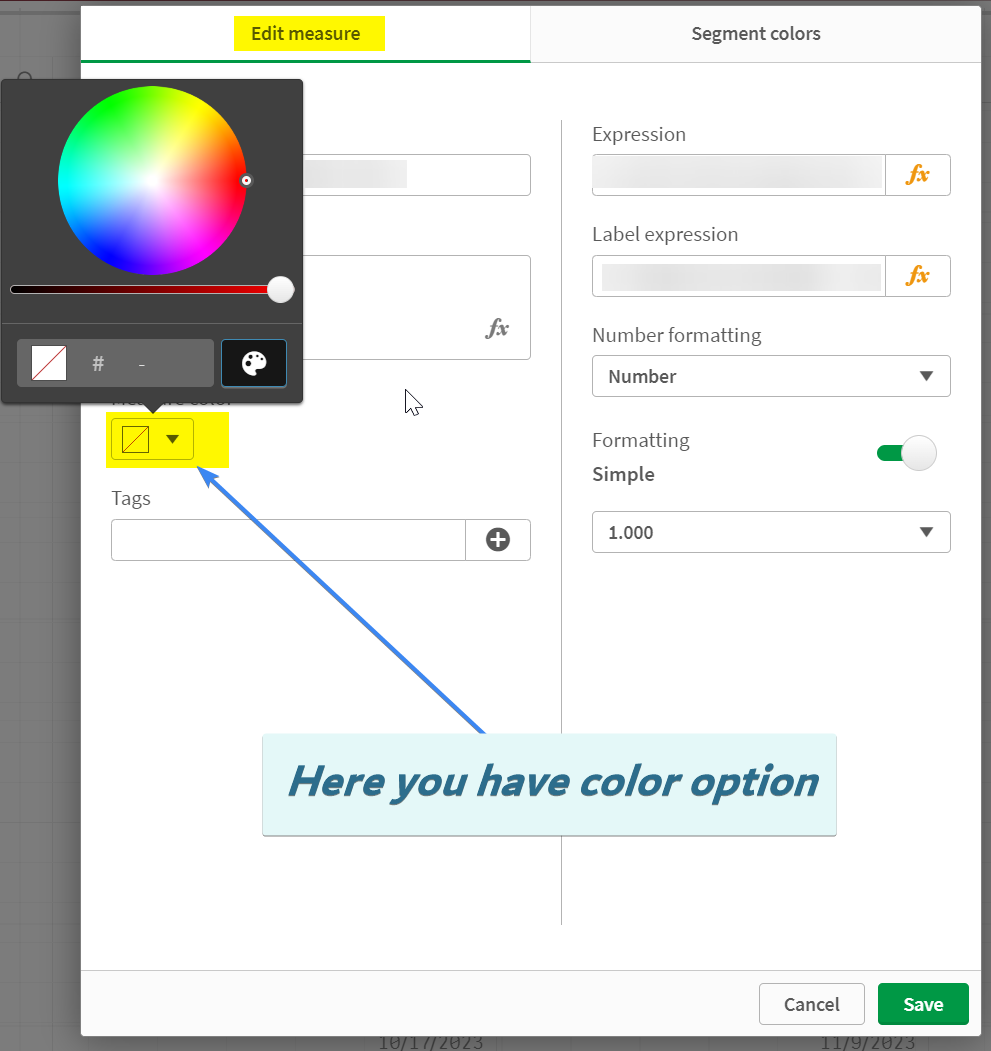991x1051 pixels.
Task: Click the brightness slider handle
Action: (280, 289)
